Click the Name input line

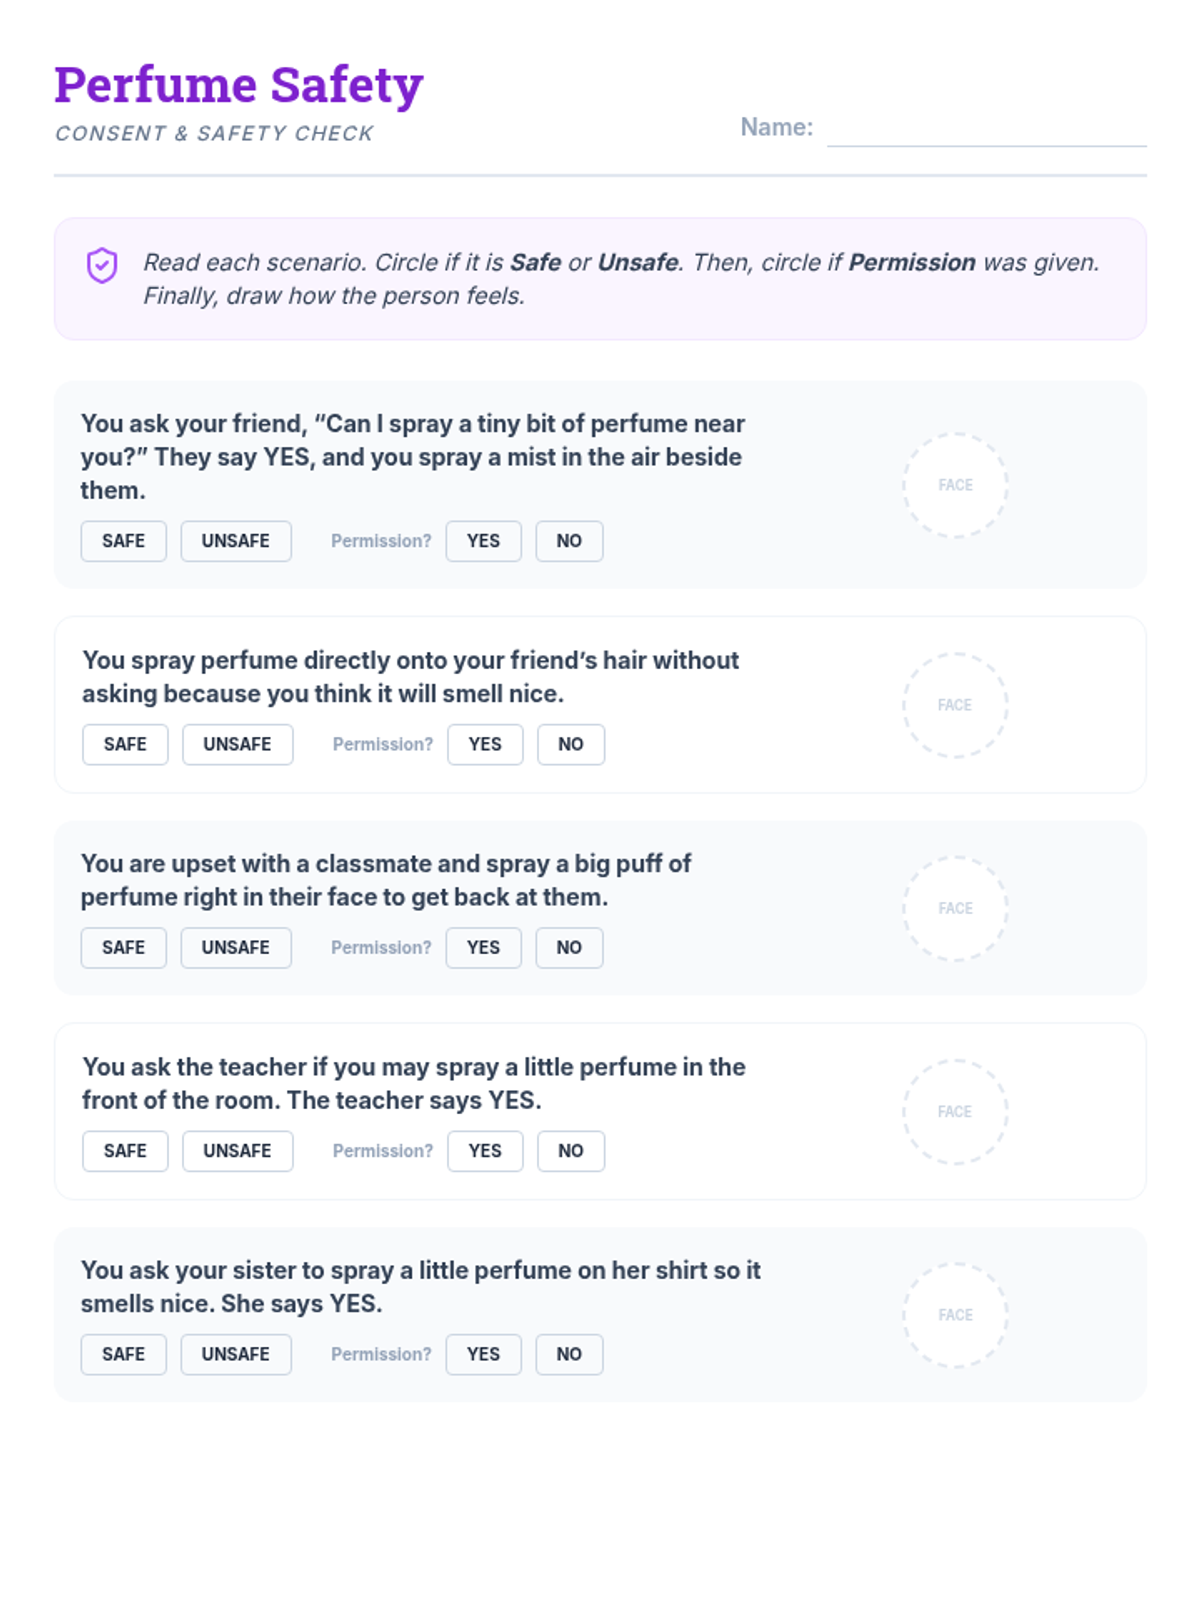(986, 130)
